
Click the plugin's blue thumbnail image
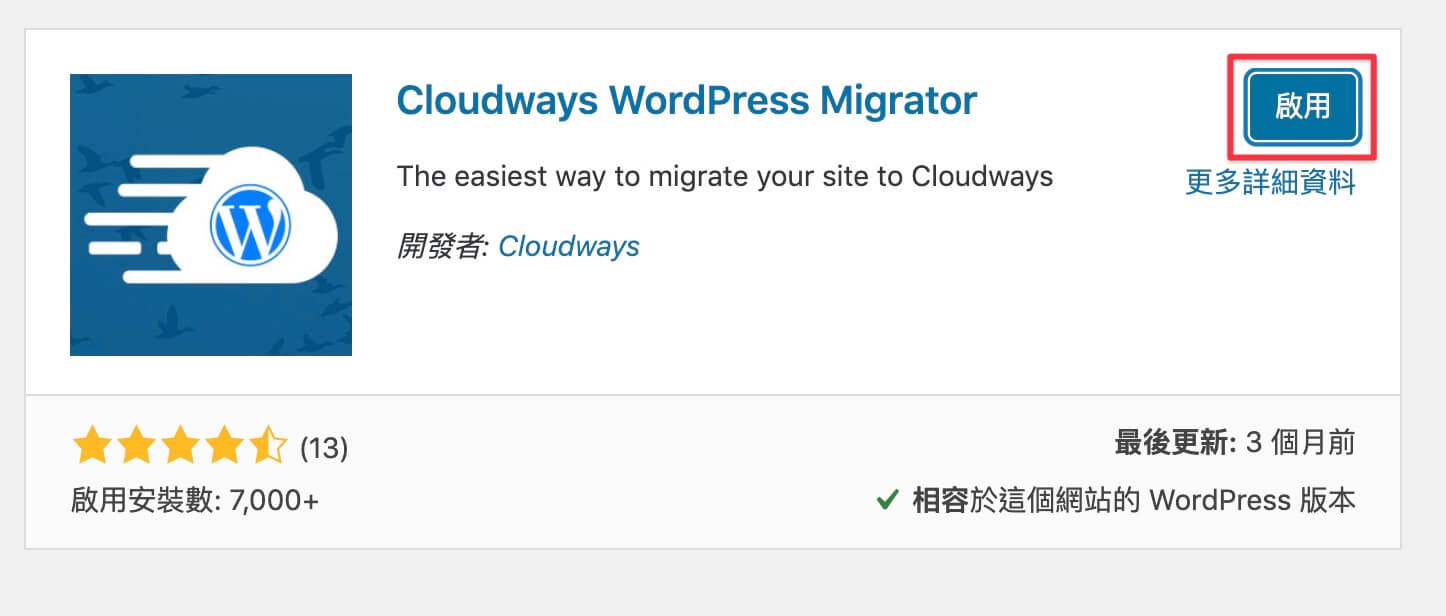[211, 215]
